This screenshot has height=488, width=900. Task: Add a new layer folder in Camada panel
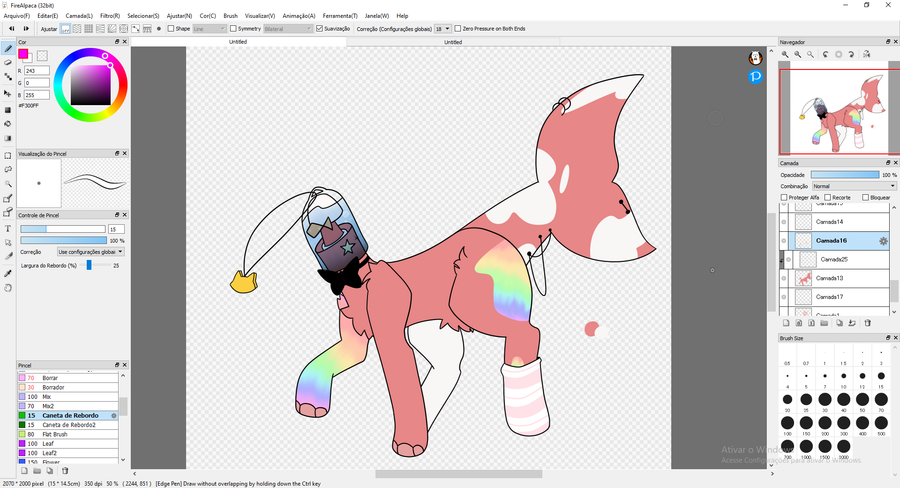tap(824, 323)
